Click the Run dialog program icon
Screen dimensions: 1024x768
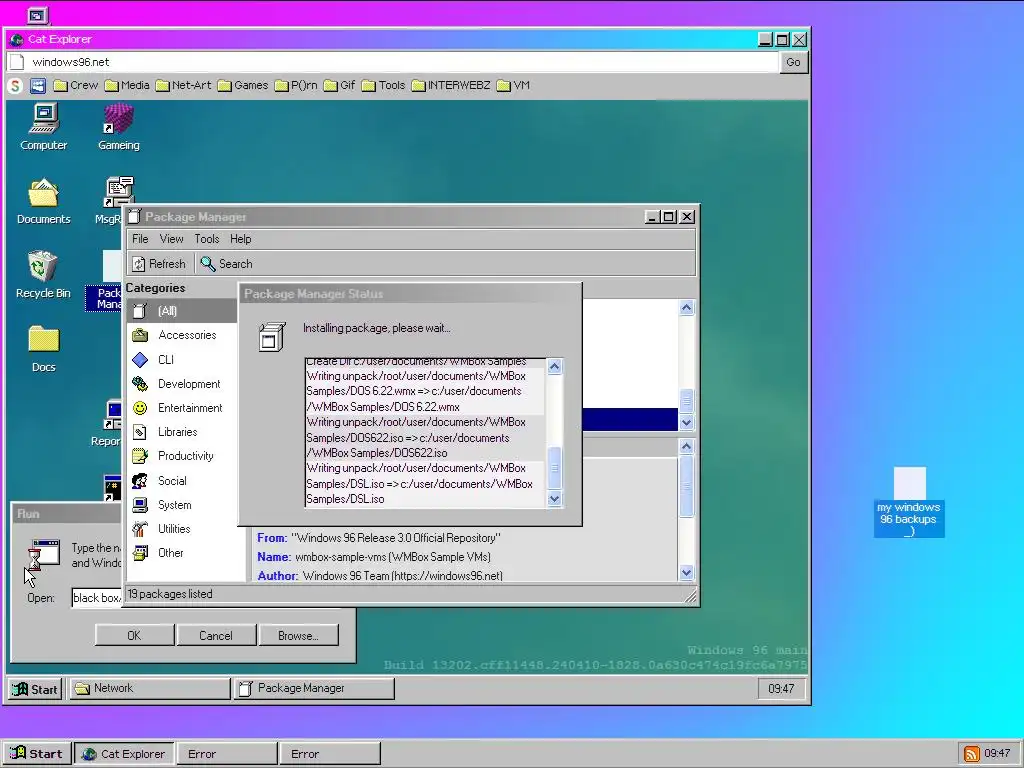pos(43,556)
